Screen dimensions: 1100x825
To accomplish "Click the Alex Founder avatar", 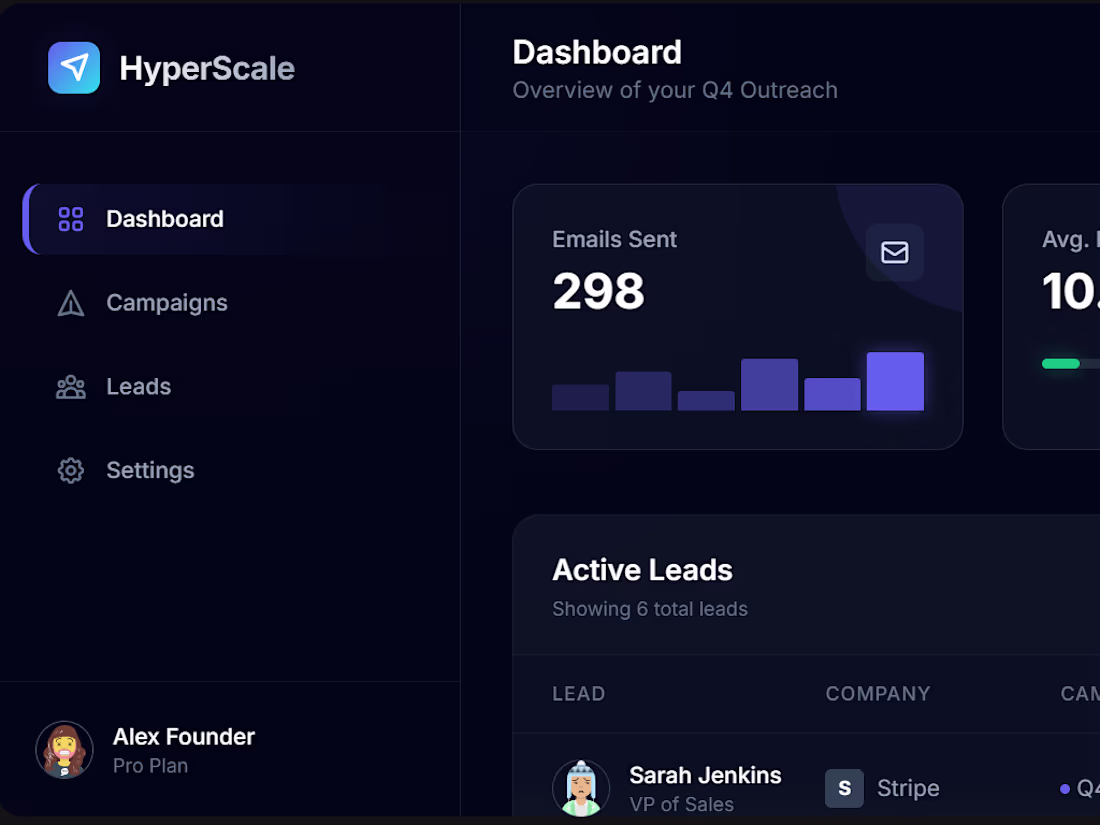I will click(x=65, y=750).
